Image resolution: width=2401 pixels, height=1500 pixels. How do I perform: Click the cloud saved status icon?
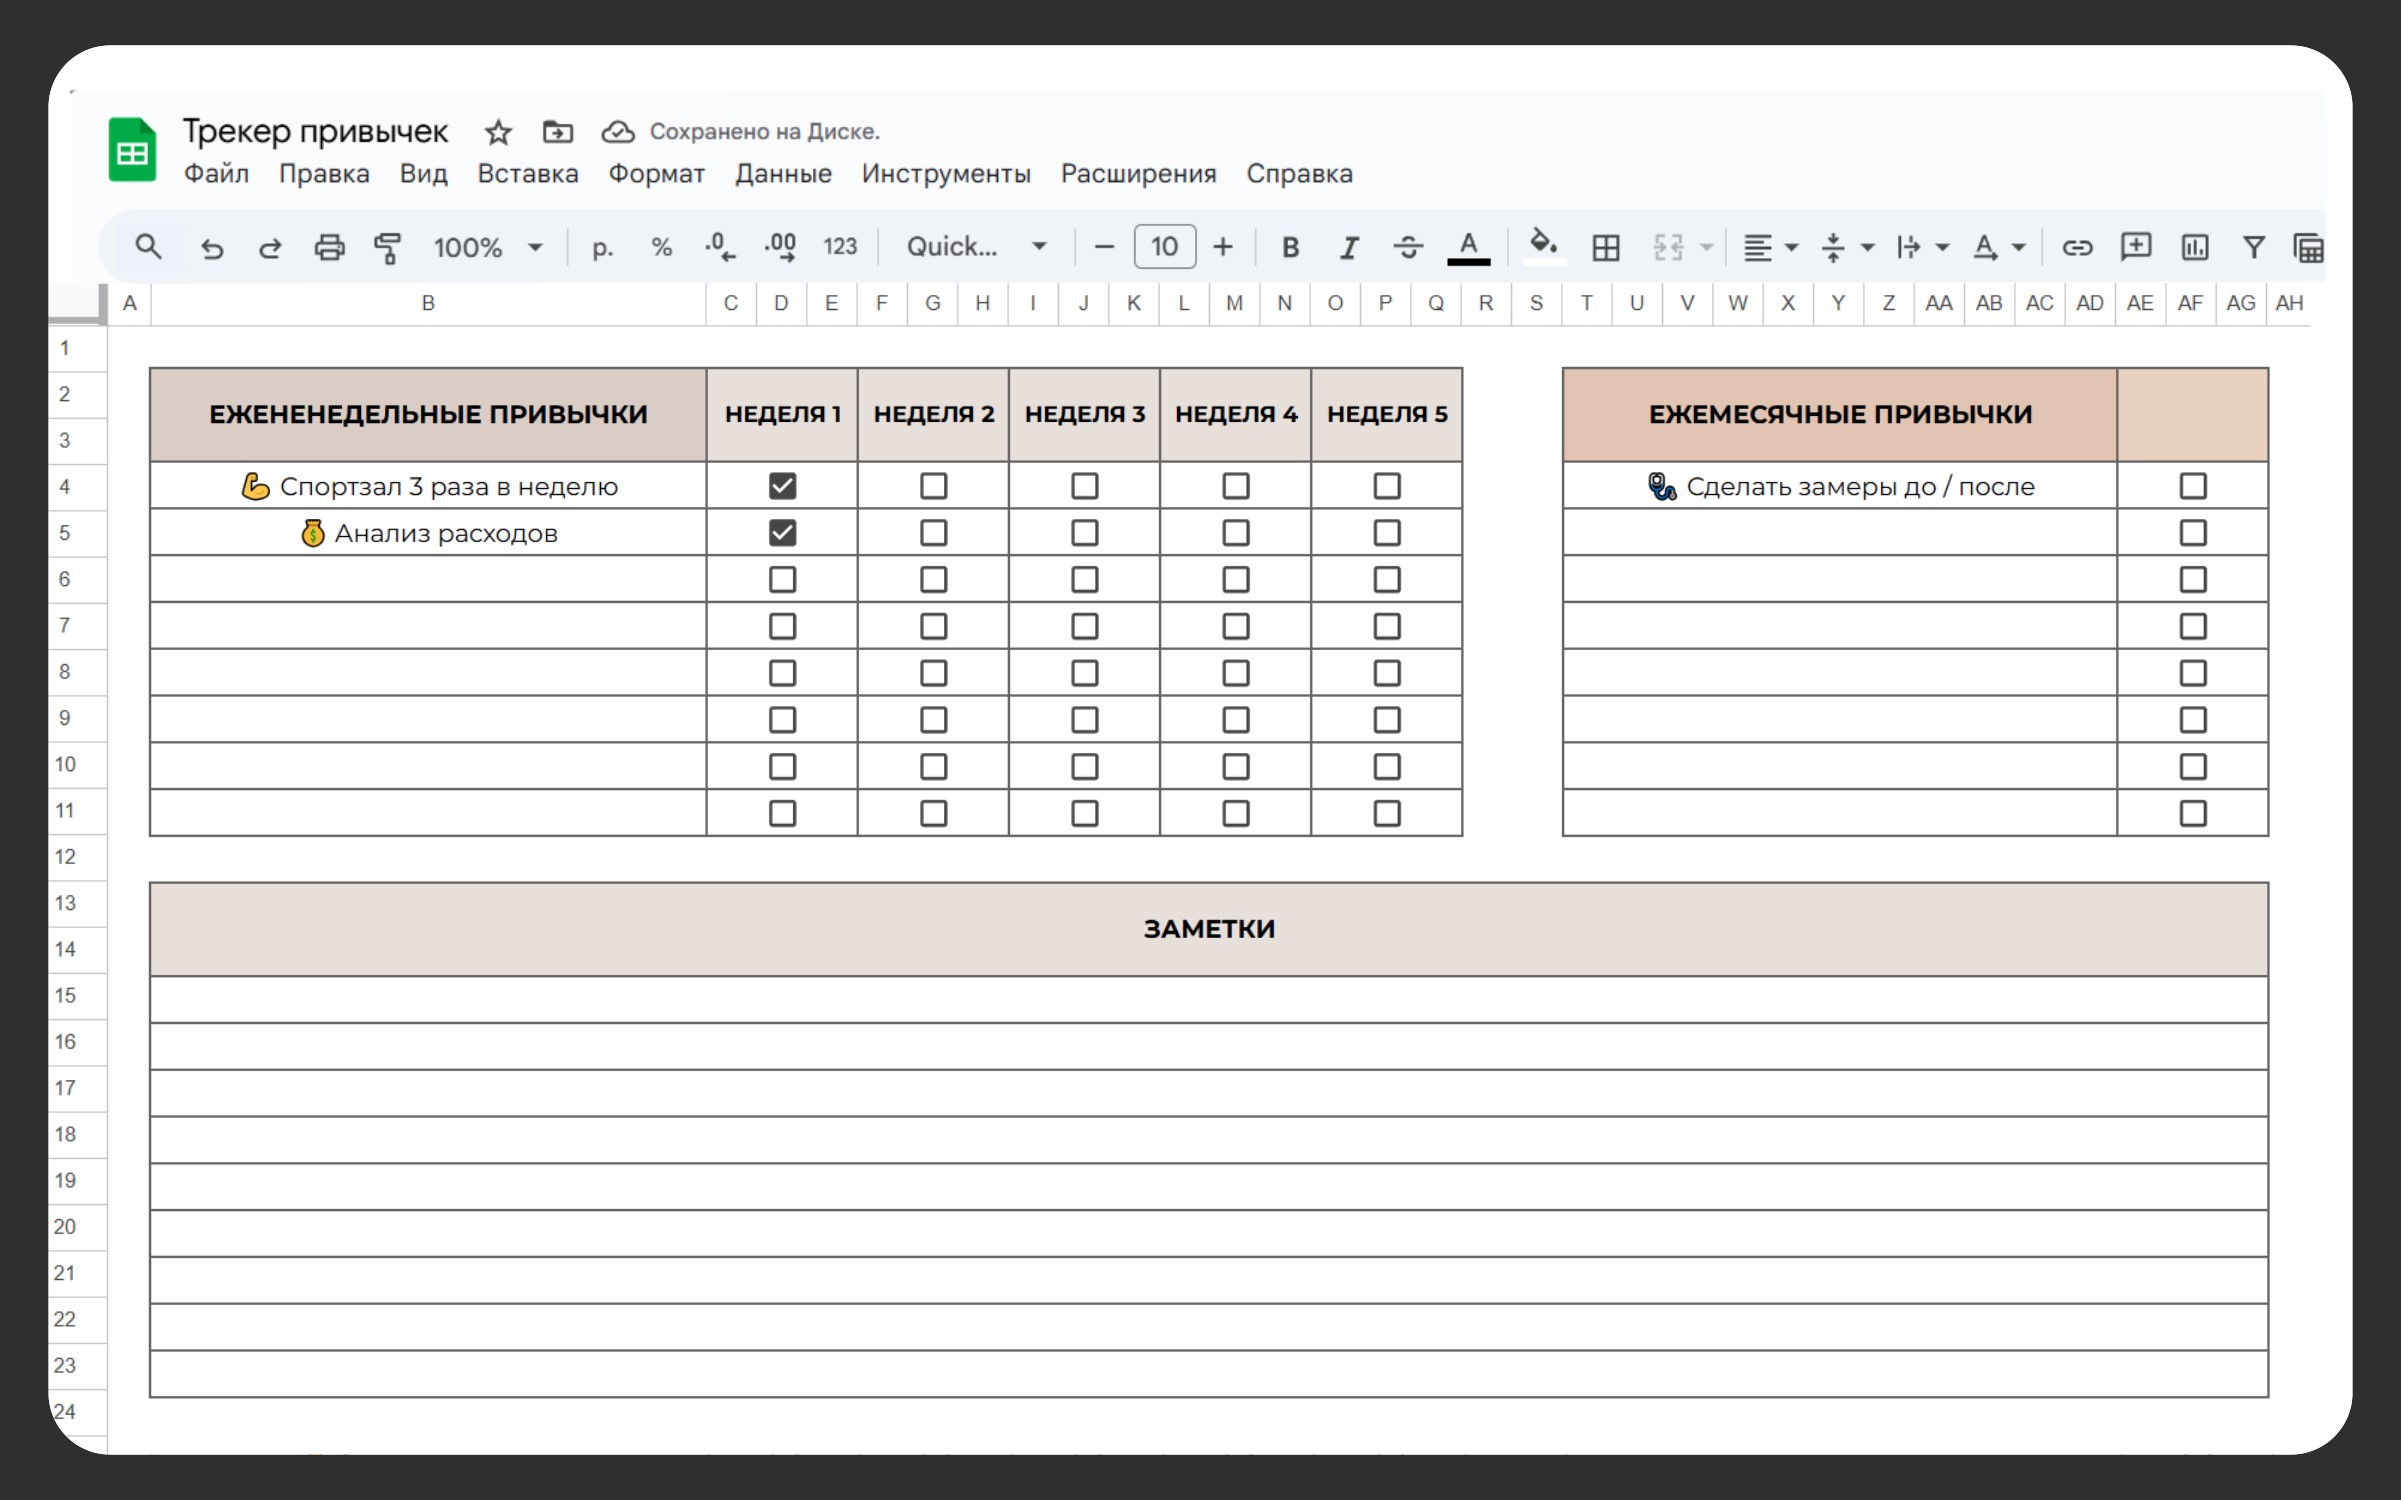point(618,131)
